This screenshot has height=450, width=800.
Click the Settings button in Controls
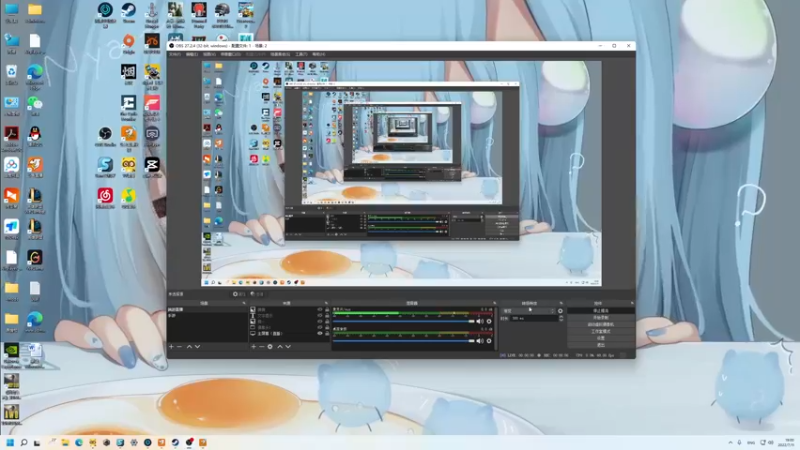click(x=601, y=338)
